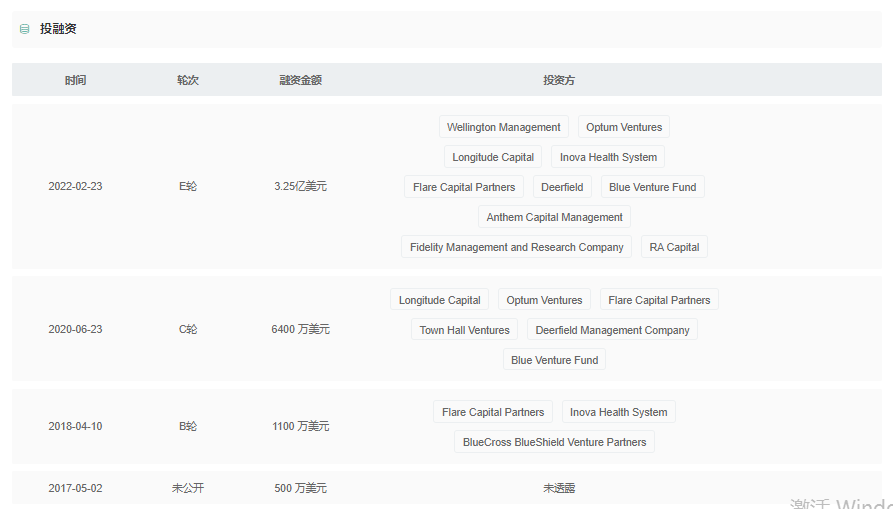893x509 pixels.
Task: Open Blue Venture Fund in C轮 row
Action: (x=554, y=360)
